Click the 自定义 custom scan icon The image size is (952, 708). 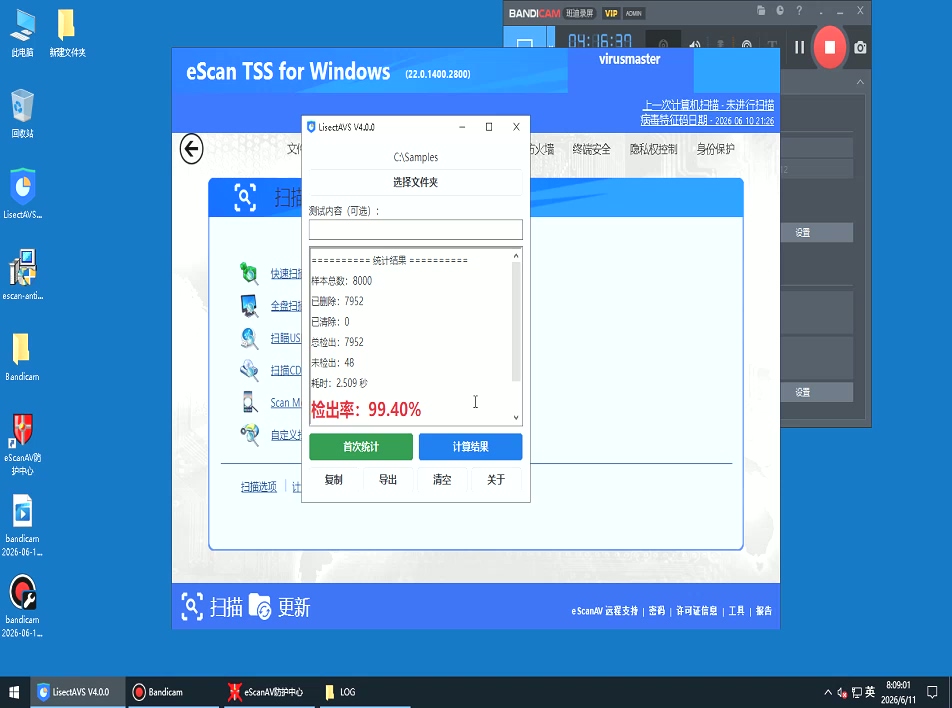249,434
